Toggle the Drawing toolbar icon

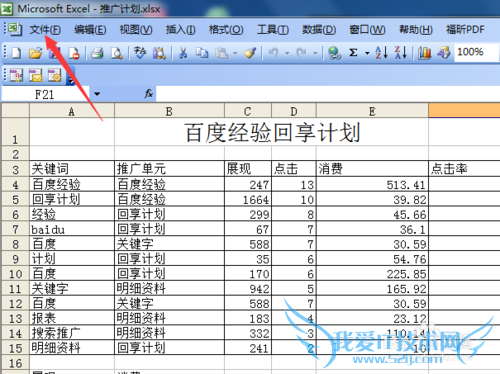(x=444, y=53)
